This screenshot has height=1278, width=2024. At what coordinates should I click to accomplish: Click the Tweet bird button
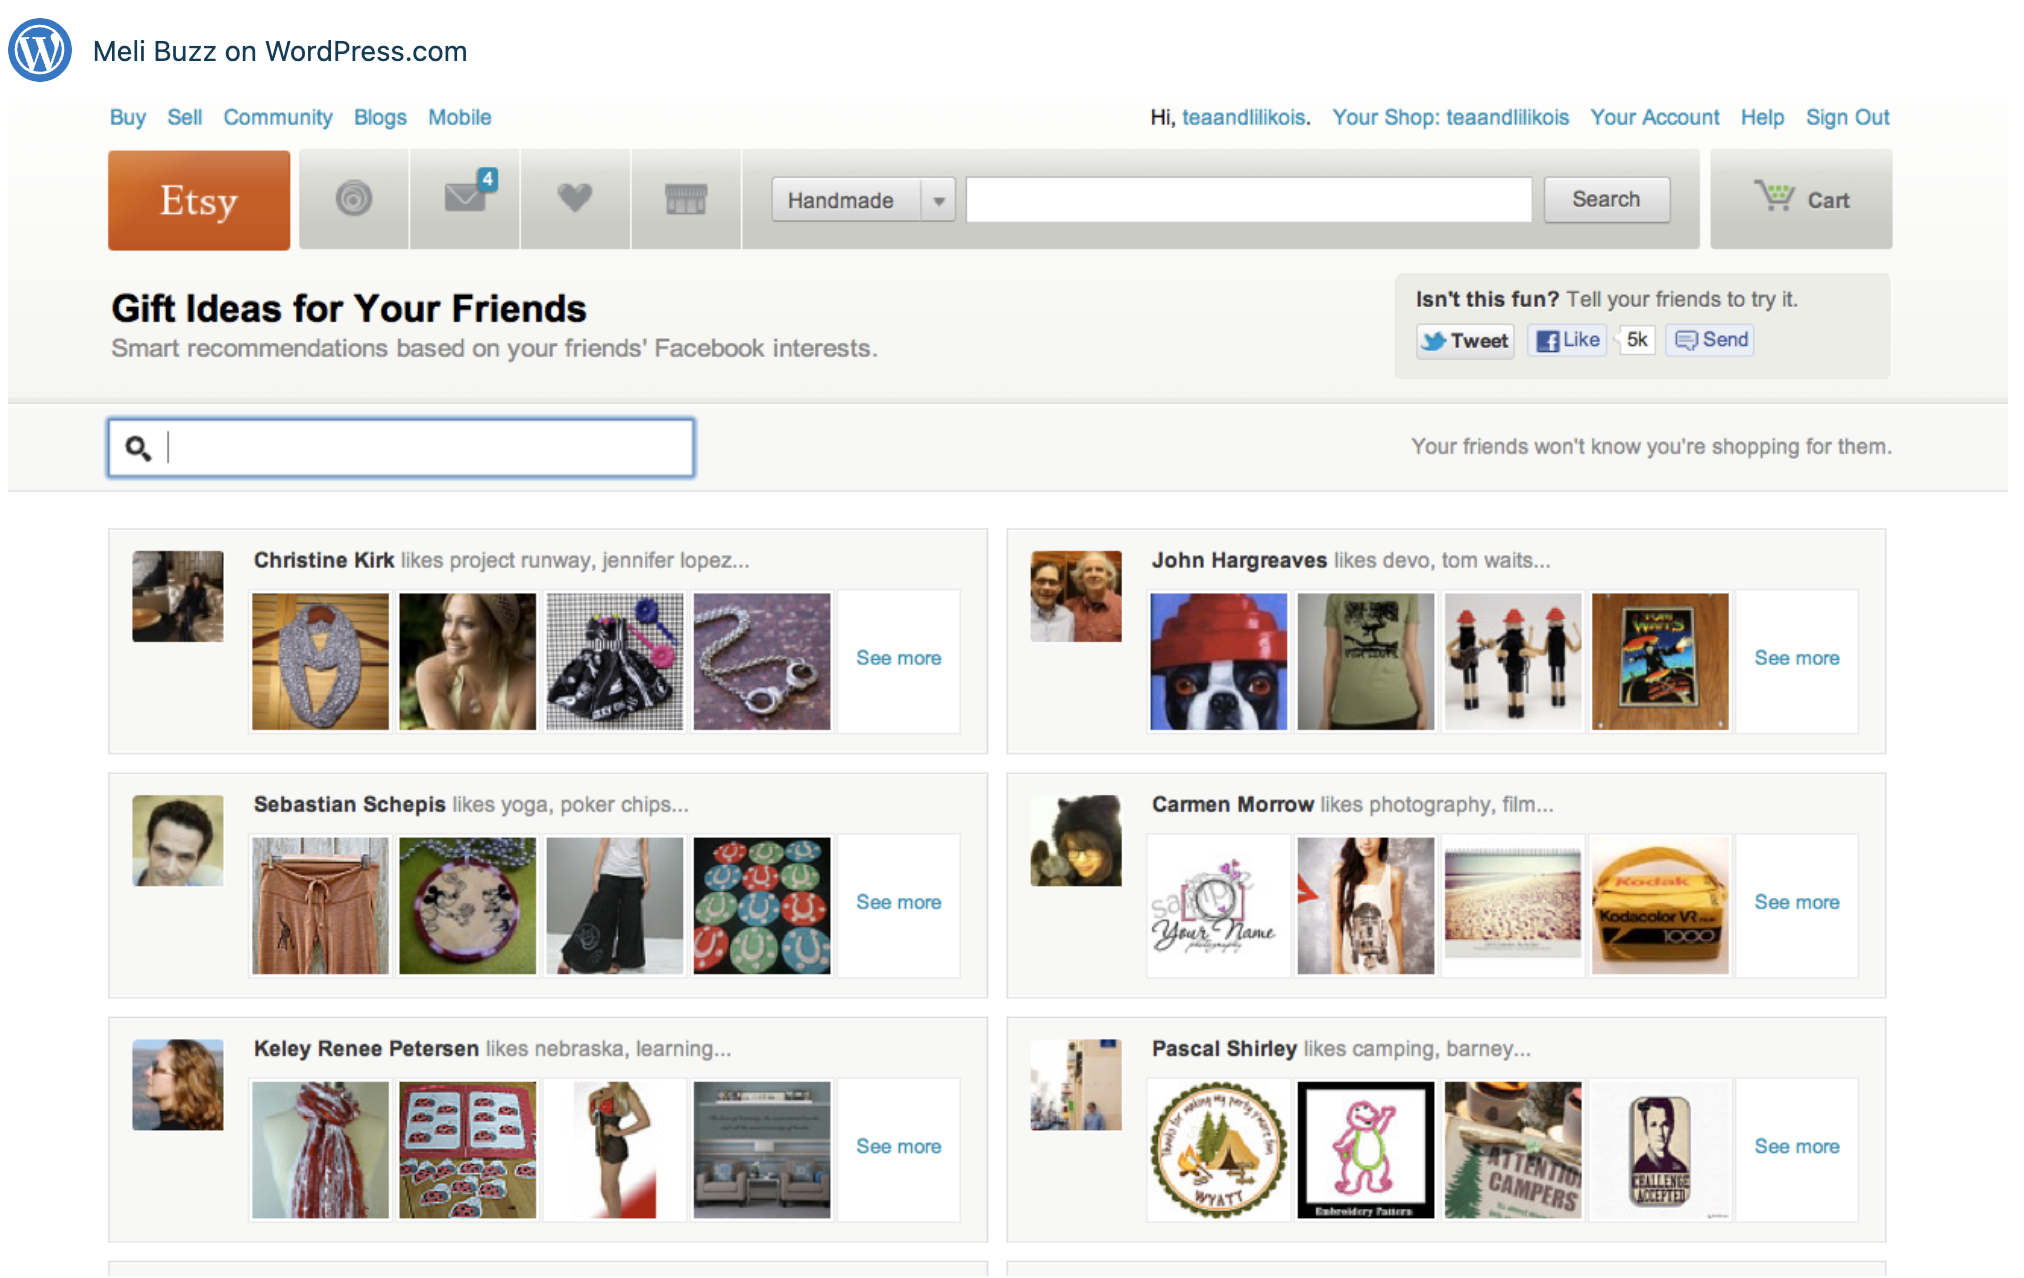click(1465, 340)
